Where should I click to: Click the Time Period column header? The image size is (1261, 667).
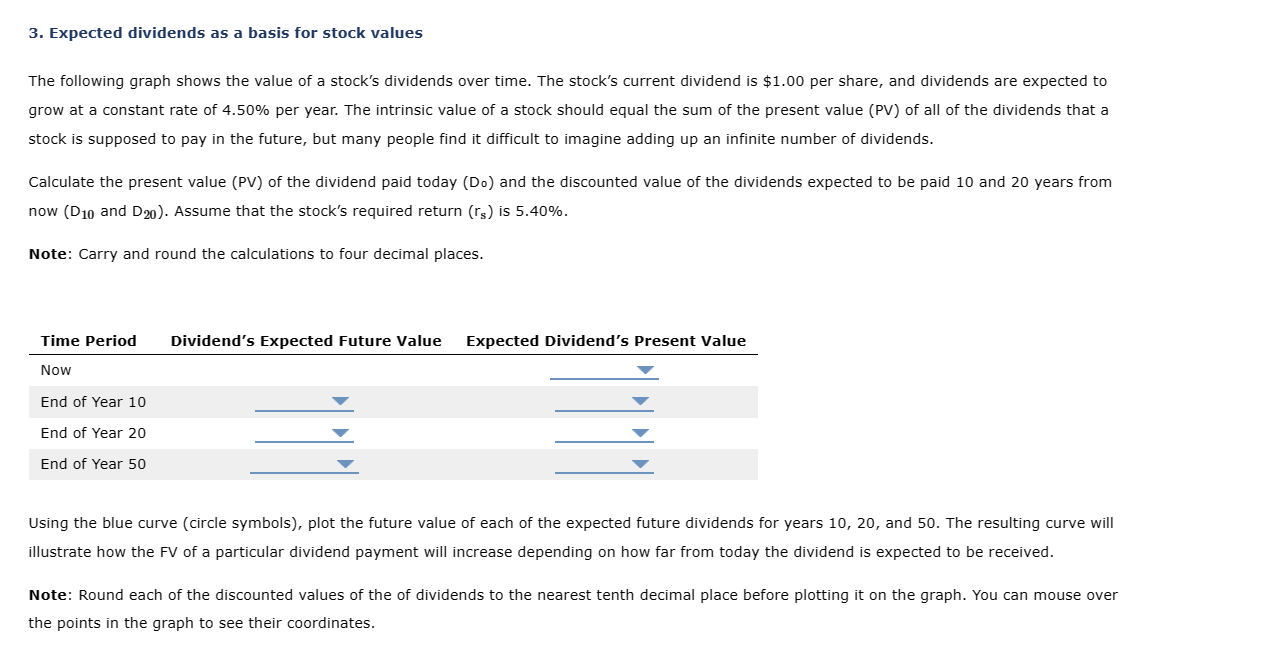(88, 340)
